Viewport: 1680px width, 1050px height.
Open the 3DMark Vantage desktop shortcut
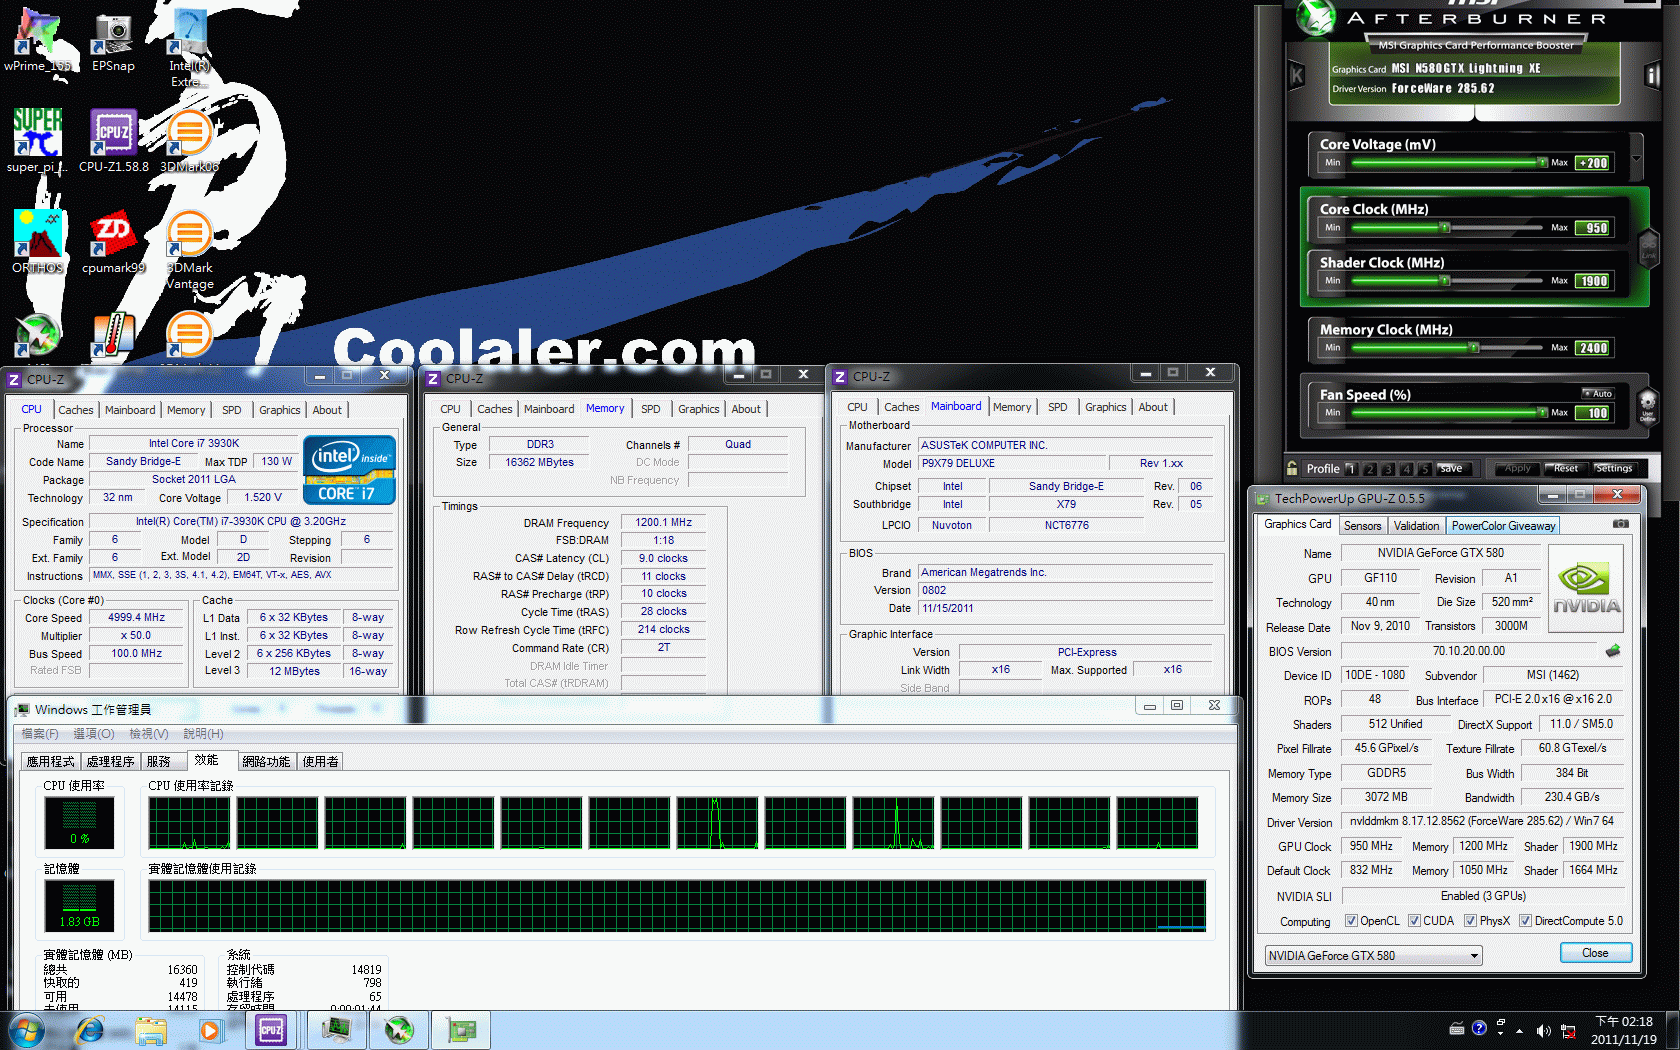pyautogui.click(x=189, y=250)
